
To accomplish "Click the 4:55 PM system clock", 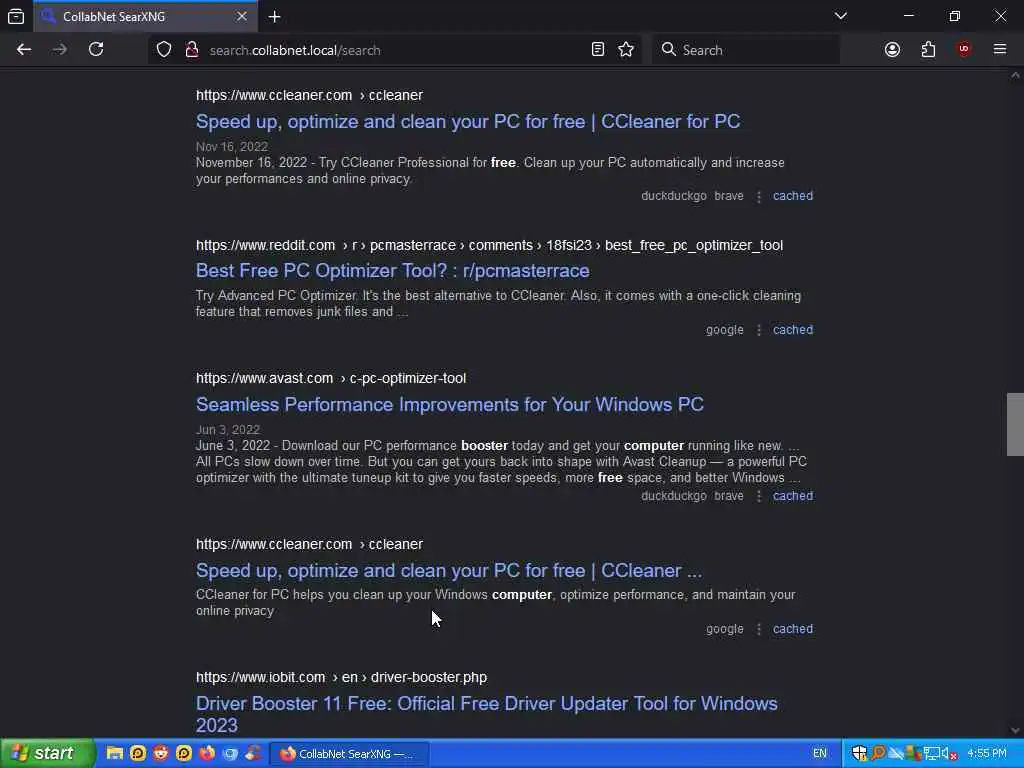I will pyautogui.click(x=987, y=754).
